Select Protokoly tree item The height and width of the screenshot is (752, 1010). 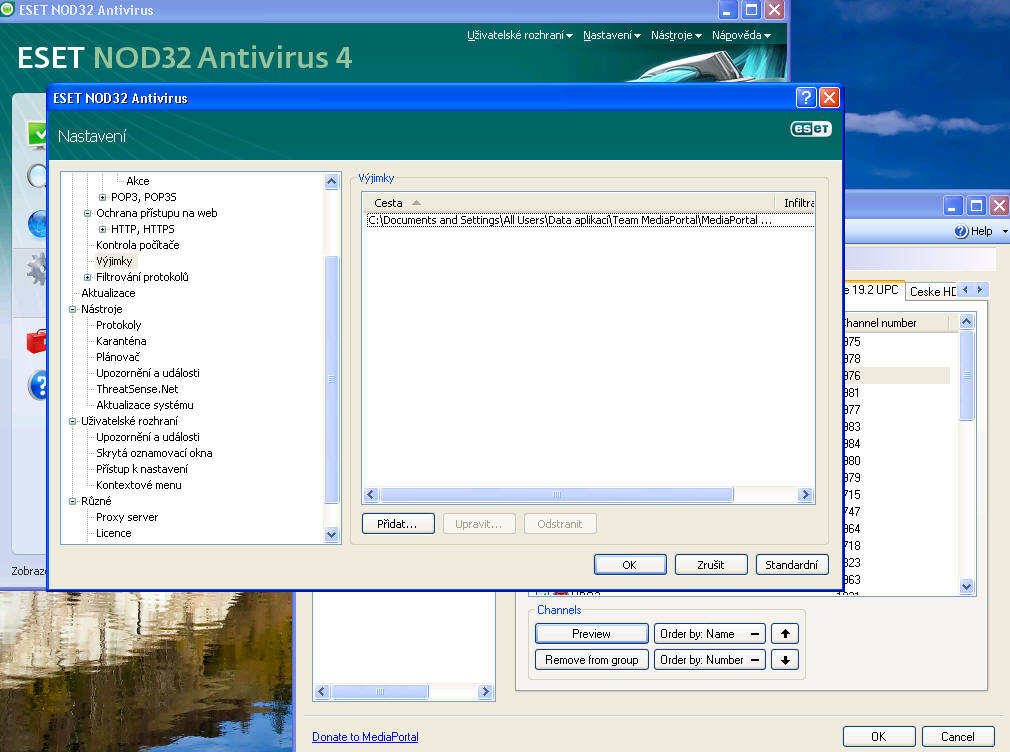119,325
